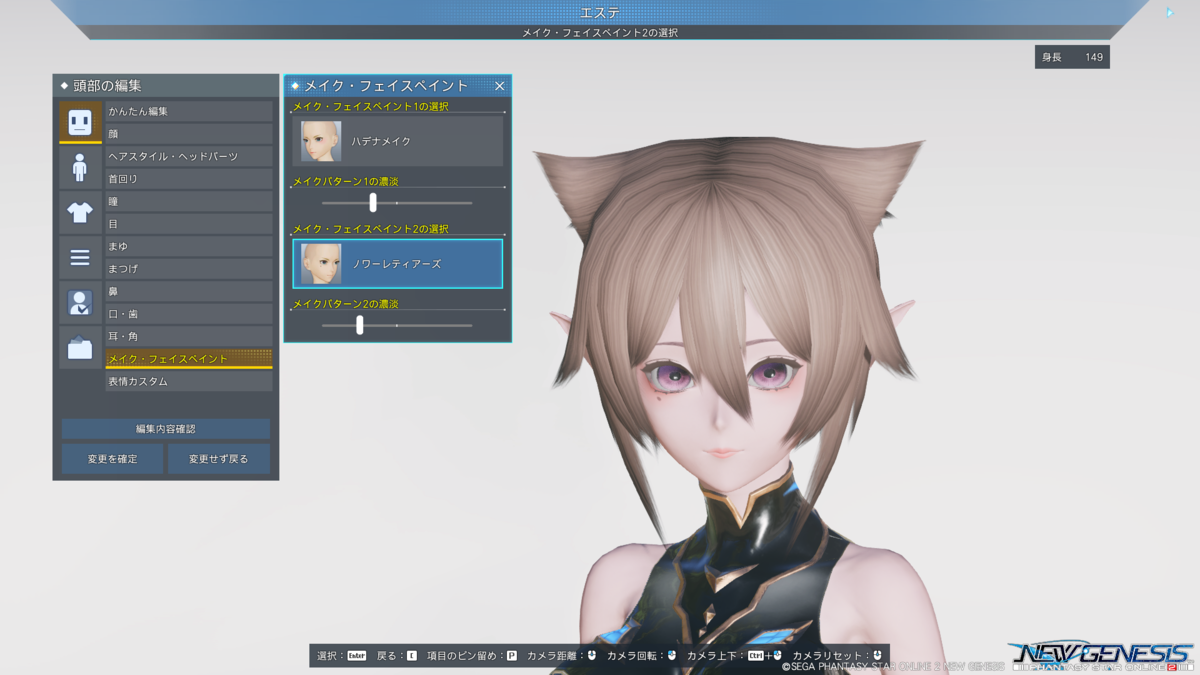Select 首回り in the edit list
Image resolution: width=1200 pixels, height=675 pixels.
point(189,179)
